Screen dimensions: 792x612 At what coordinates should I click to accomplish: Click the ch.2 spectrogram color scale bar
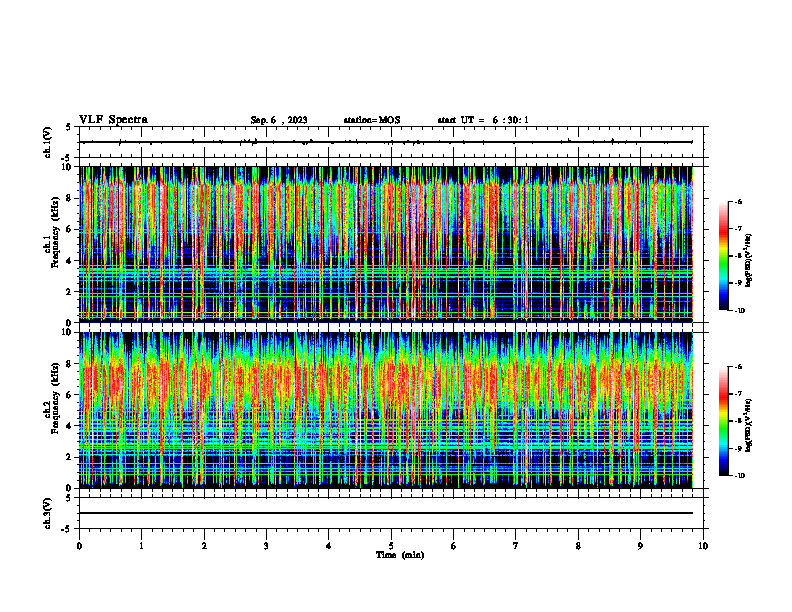click(x=724, y=421)
